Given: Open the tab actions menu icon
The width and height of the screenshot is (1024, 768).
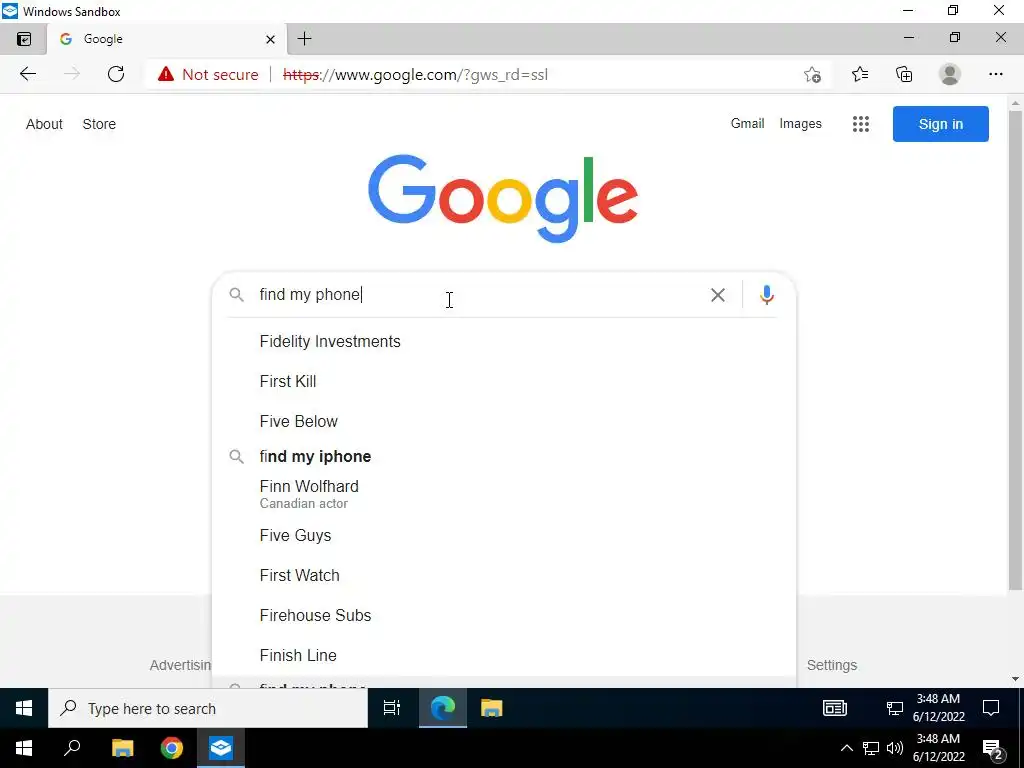Looking at the screenshot, I should (x=24, y=39).
